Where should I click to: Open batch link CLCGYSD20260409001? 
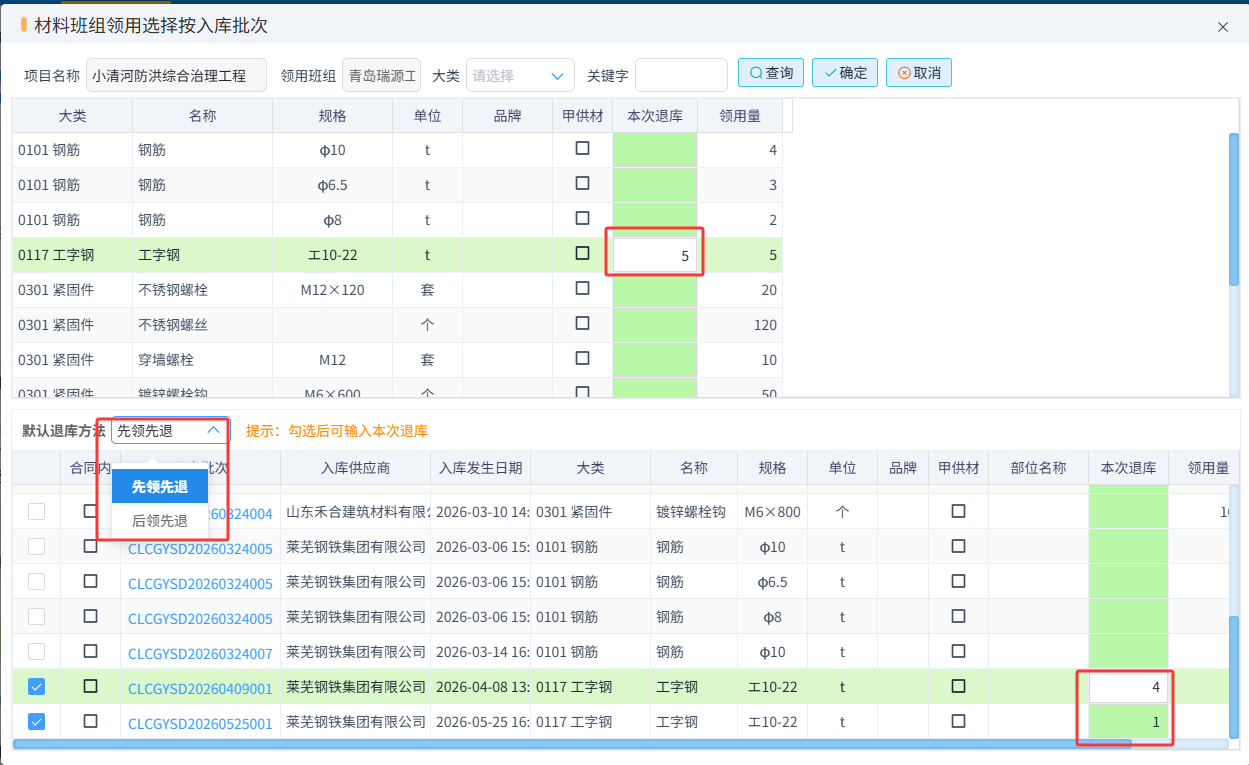(200, 689)
